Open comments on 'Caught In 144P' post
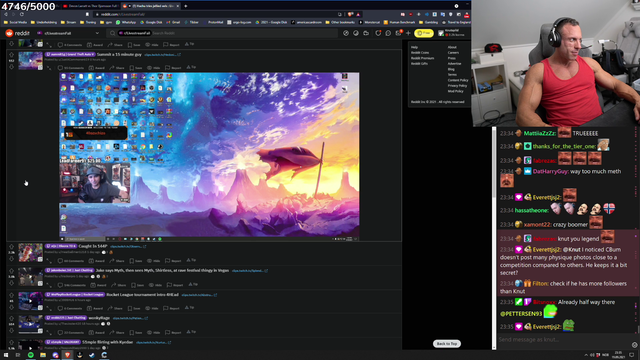Viewport: 640px width, 360px height. tap(71, 261)
